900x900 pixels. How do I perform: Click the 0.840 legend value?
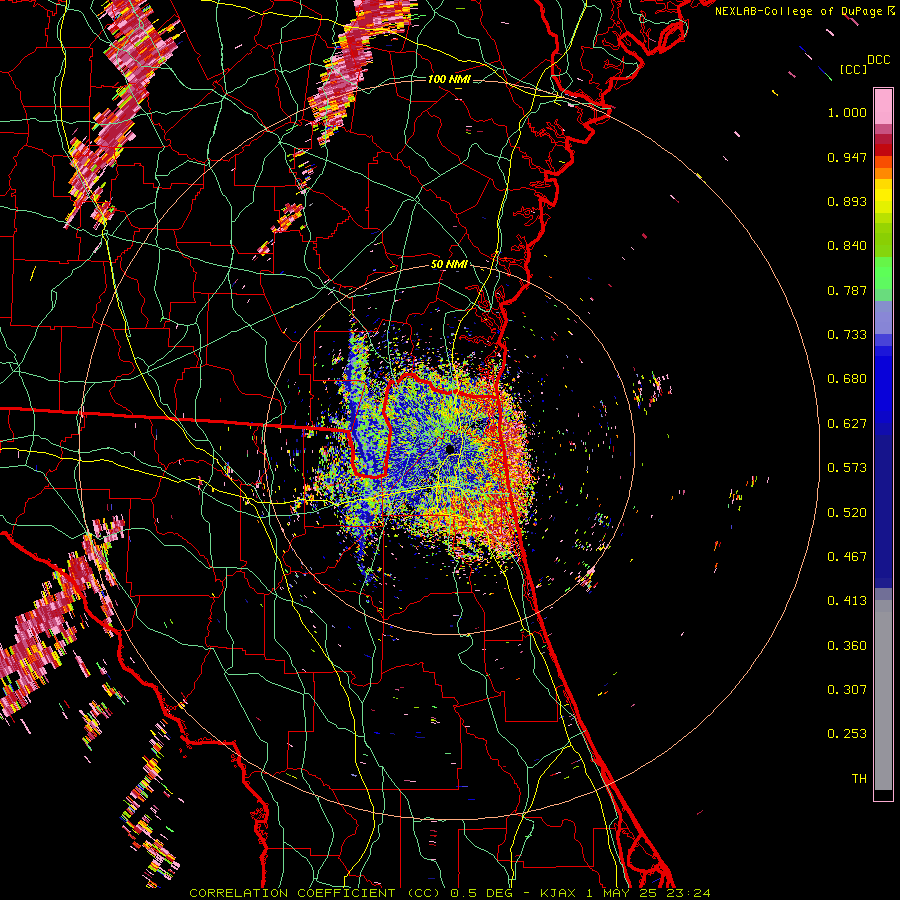click(847, 246)
